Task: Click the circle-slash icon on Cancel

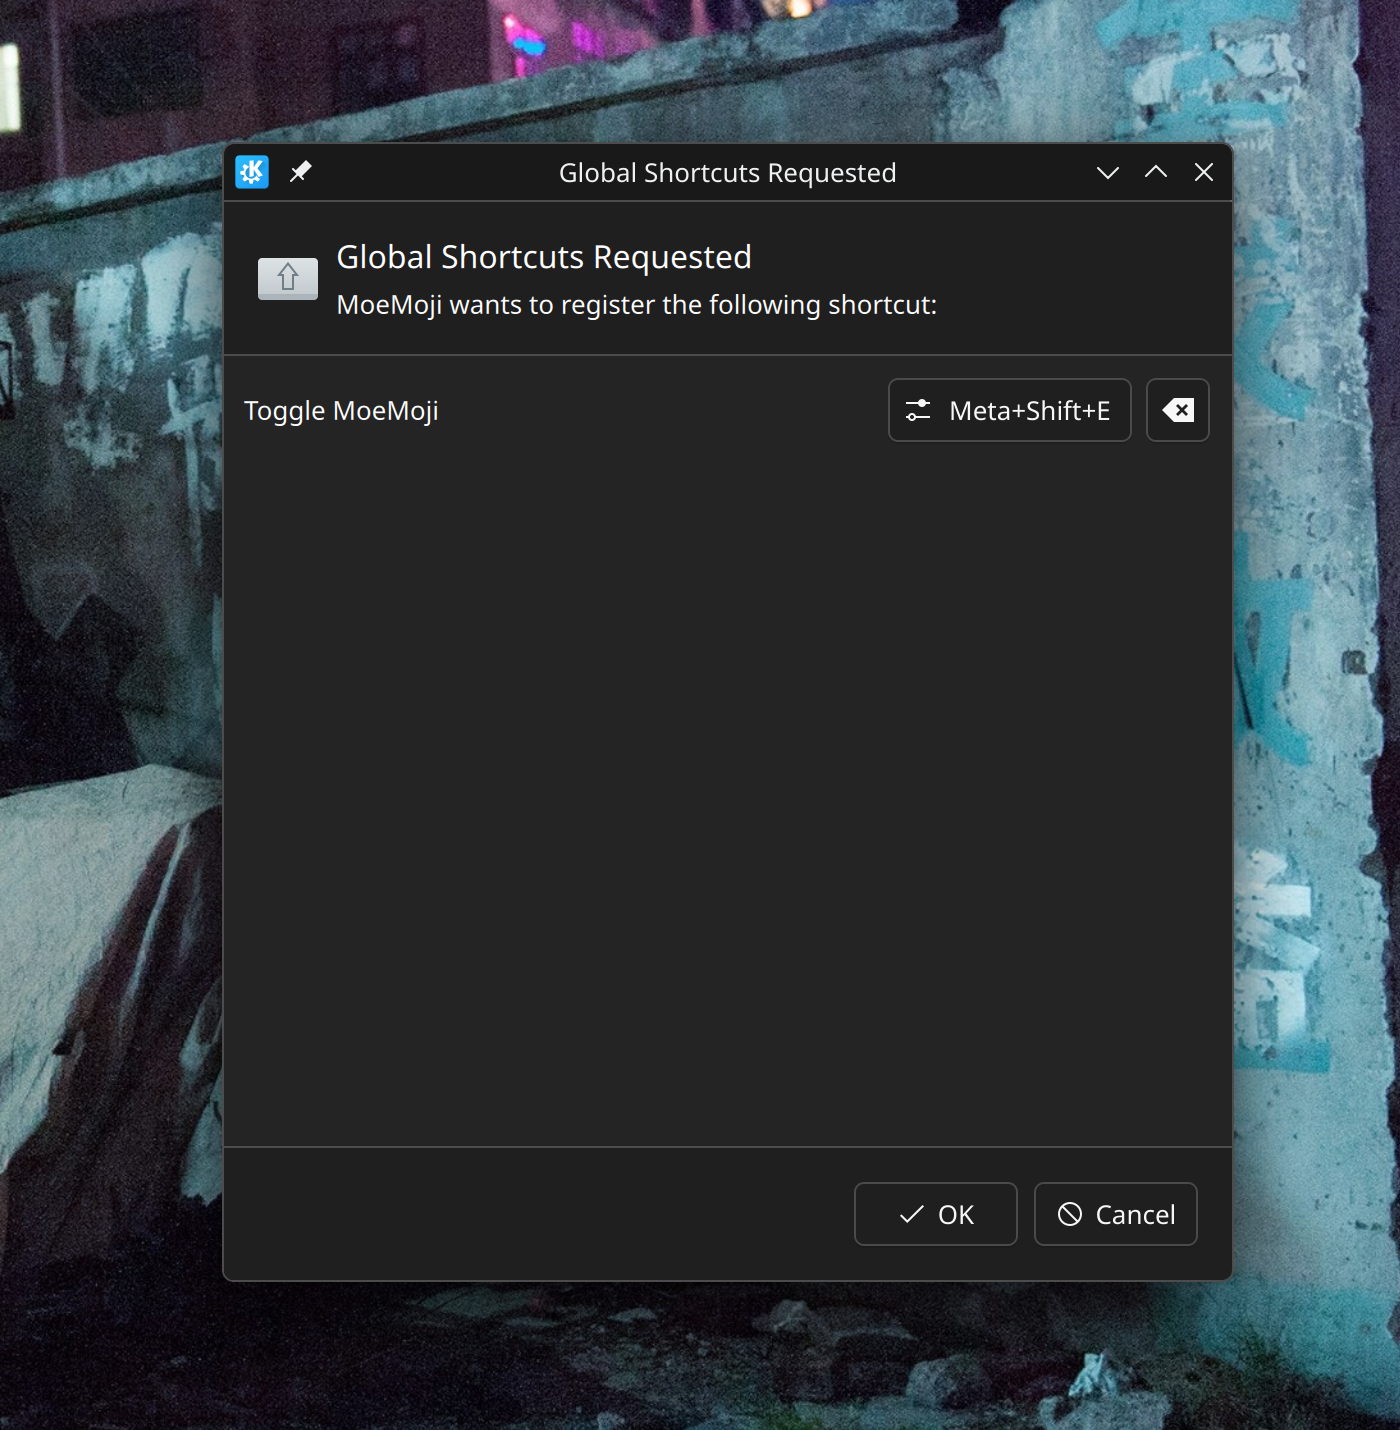Action: click(1070, 1214)
